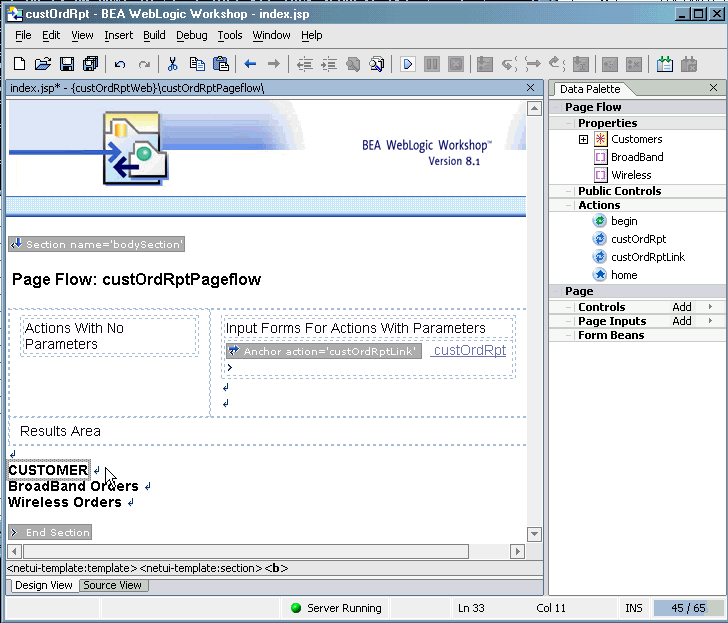
Task: Open the Page Inputs Add dropdown arrow
Action: tap(710, 321)
